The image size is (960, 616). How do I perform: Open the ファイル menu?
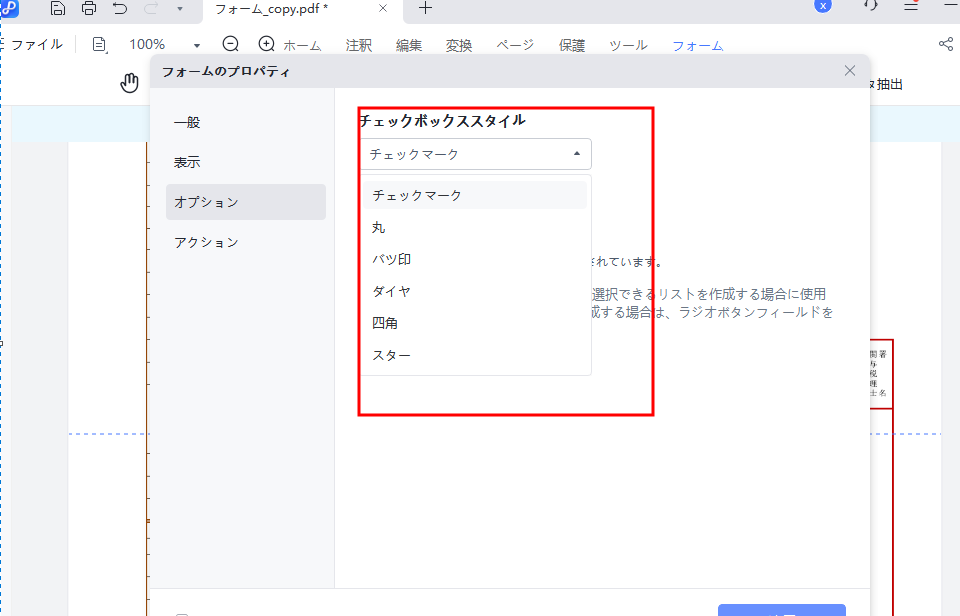[36, 45]
